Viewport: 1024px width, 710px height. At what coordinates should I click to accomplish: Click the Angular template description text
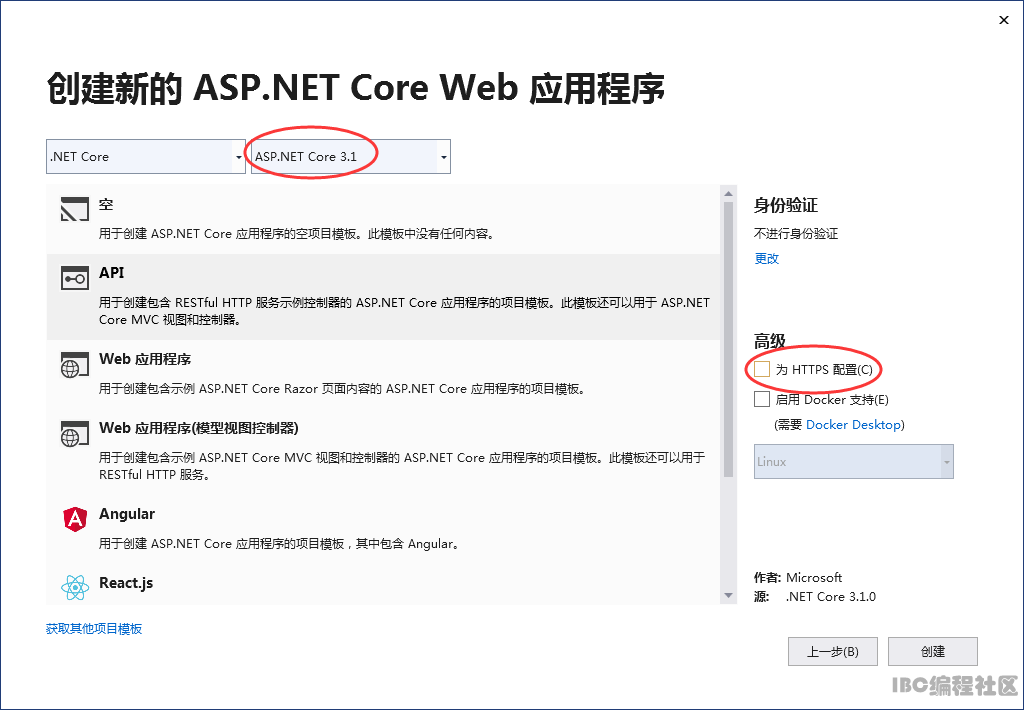(x=280, y=543)
